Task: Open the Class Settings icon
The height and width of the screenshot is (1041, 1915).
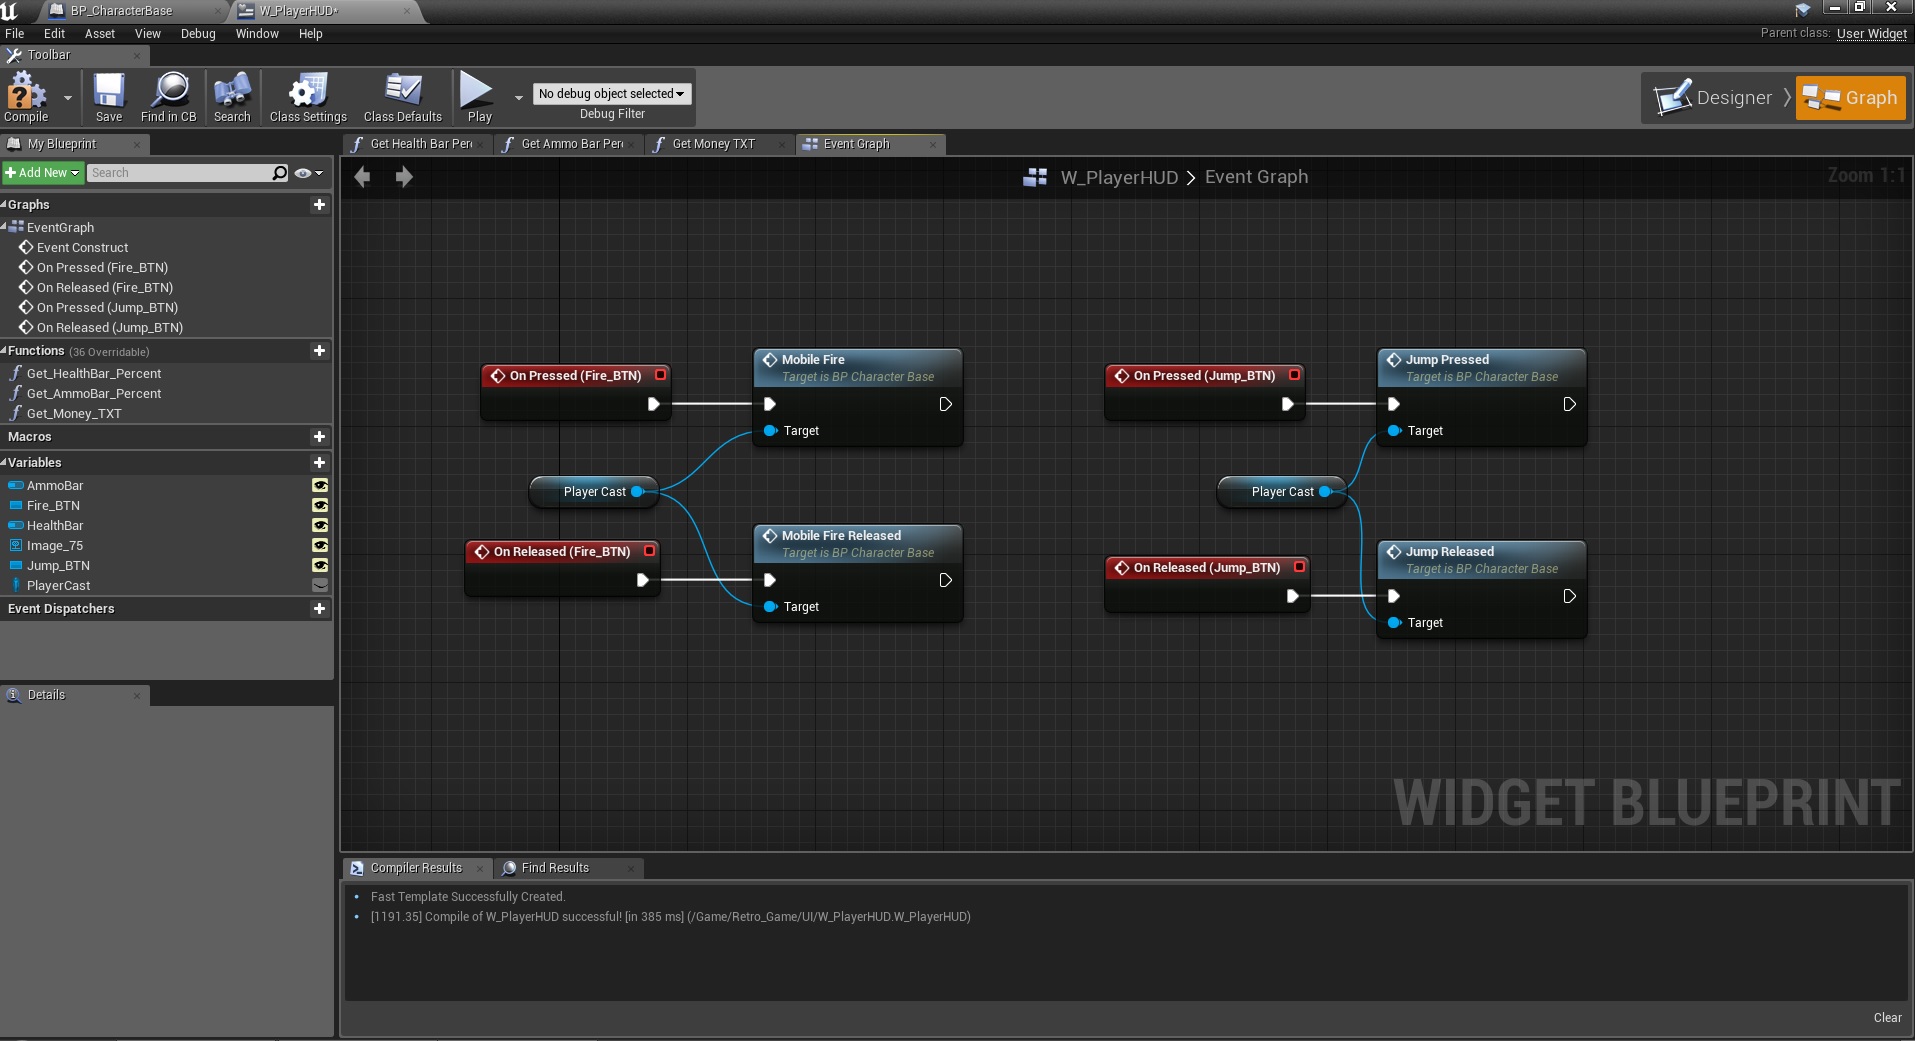Action: coord(308,97)
